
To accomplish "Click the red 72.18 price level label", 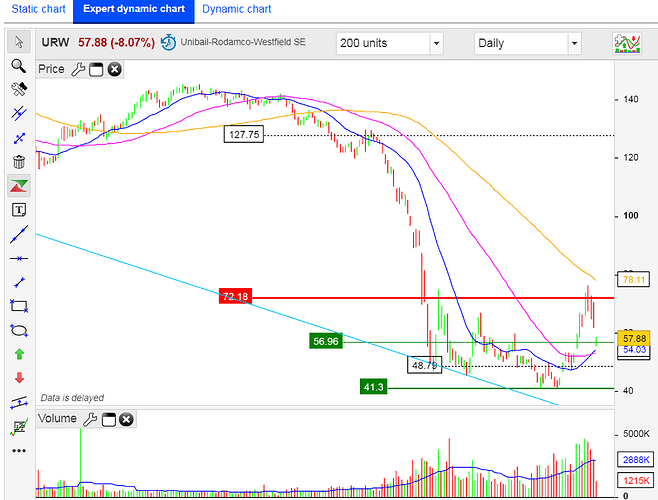I will pos(235,297).
